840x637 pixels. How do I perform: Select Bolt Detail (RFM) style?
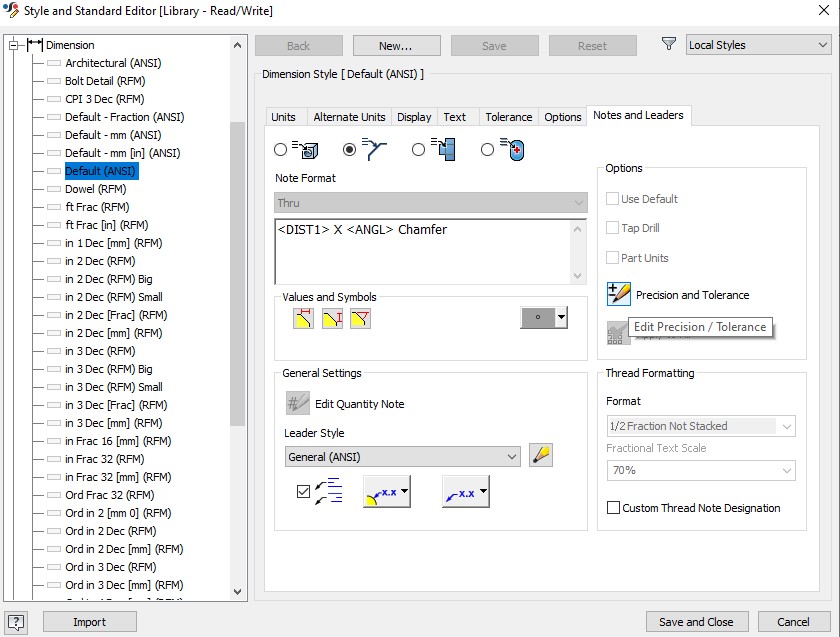pyautogui.click(x=105, y=81)
